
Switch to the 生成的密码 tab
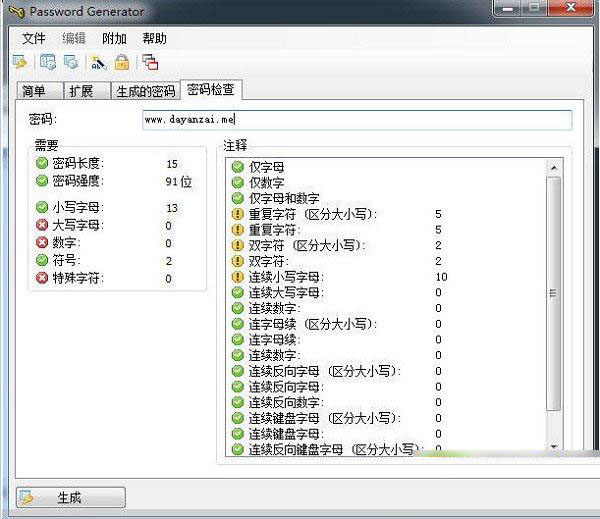(145, 91)
